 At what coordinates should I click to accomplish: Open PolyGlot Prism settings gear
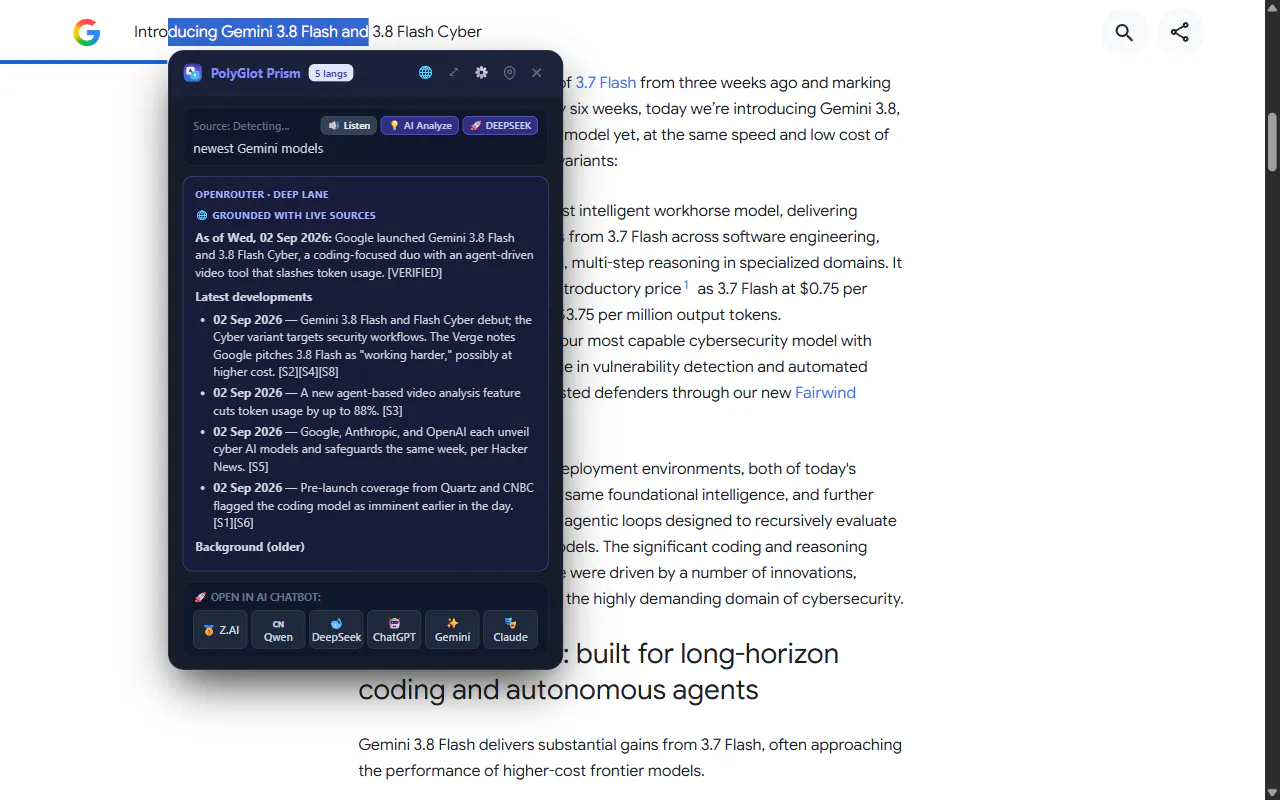(481, 73)
